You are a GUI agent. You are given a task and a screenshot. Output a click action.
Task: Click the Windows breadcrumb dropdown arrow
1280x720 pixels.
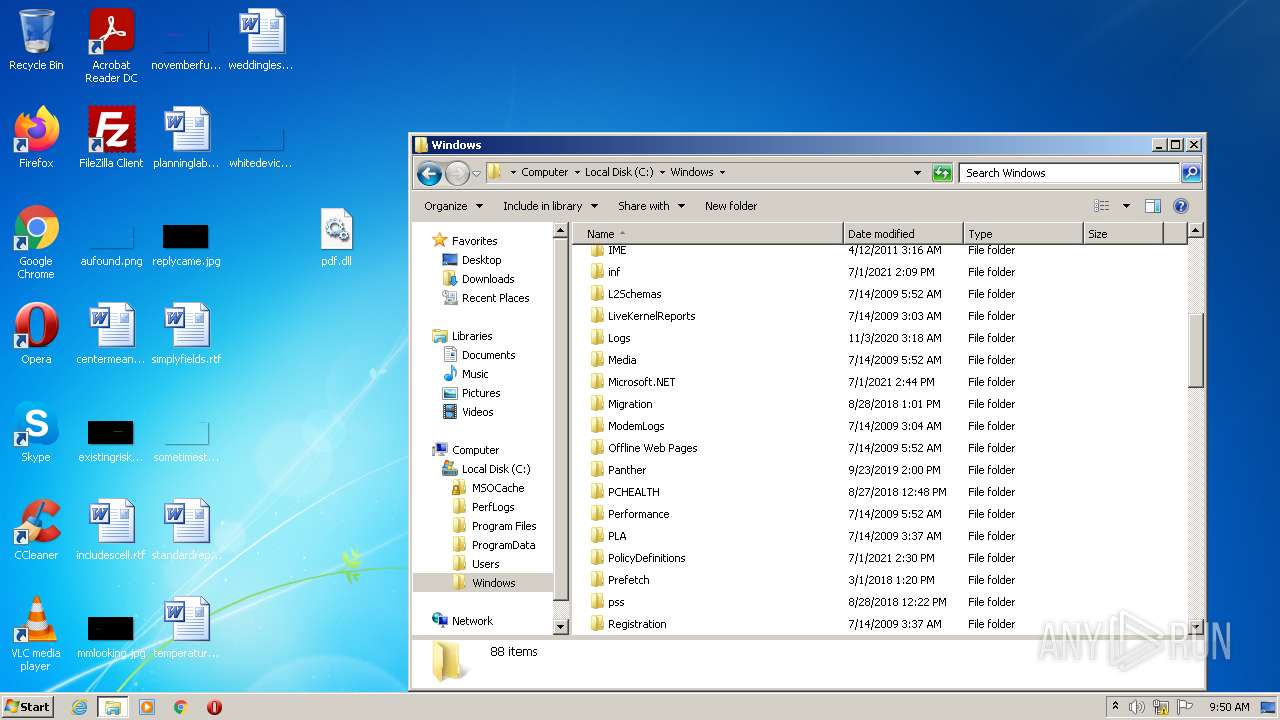722,173
